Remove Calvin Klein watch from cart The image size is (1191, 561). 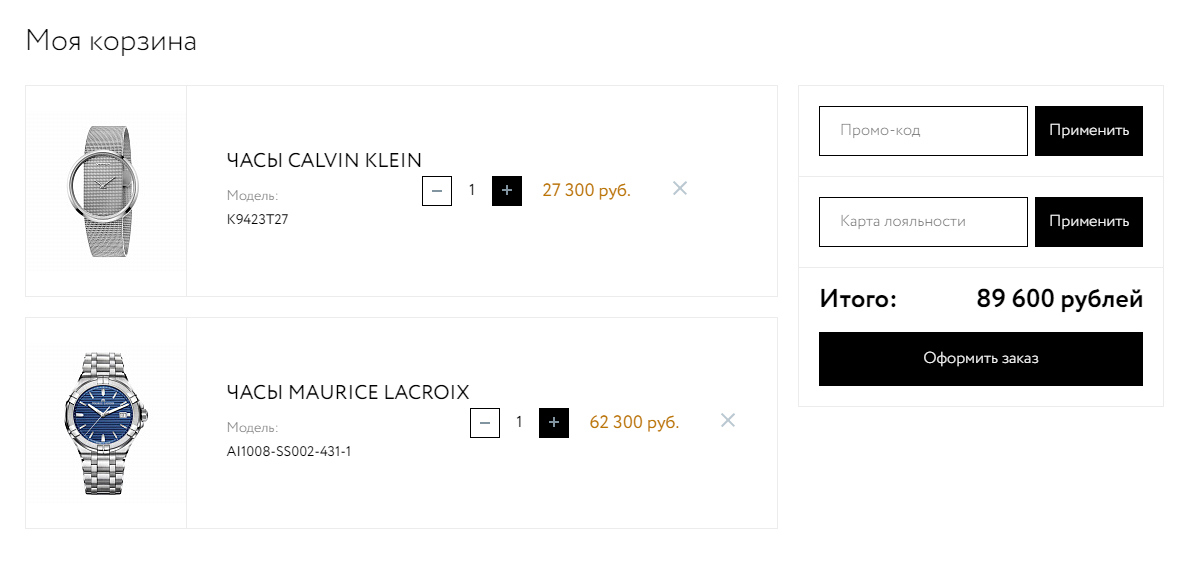pyautogui.click(x=680, y=188)
